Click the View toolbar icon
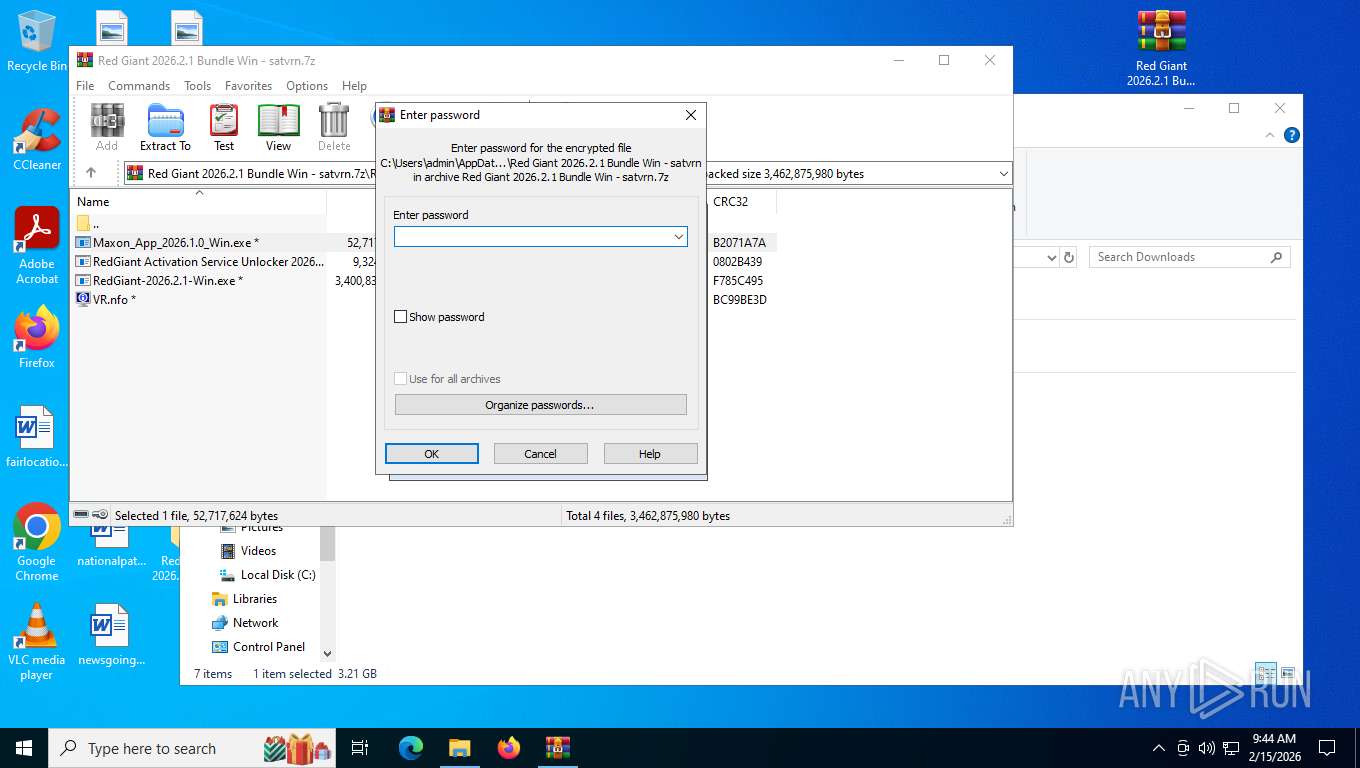This screenshot has height=768, width=1360. coord(278,127)
